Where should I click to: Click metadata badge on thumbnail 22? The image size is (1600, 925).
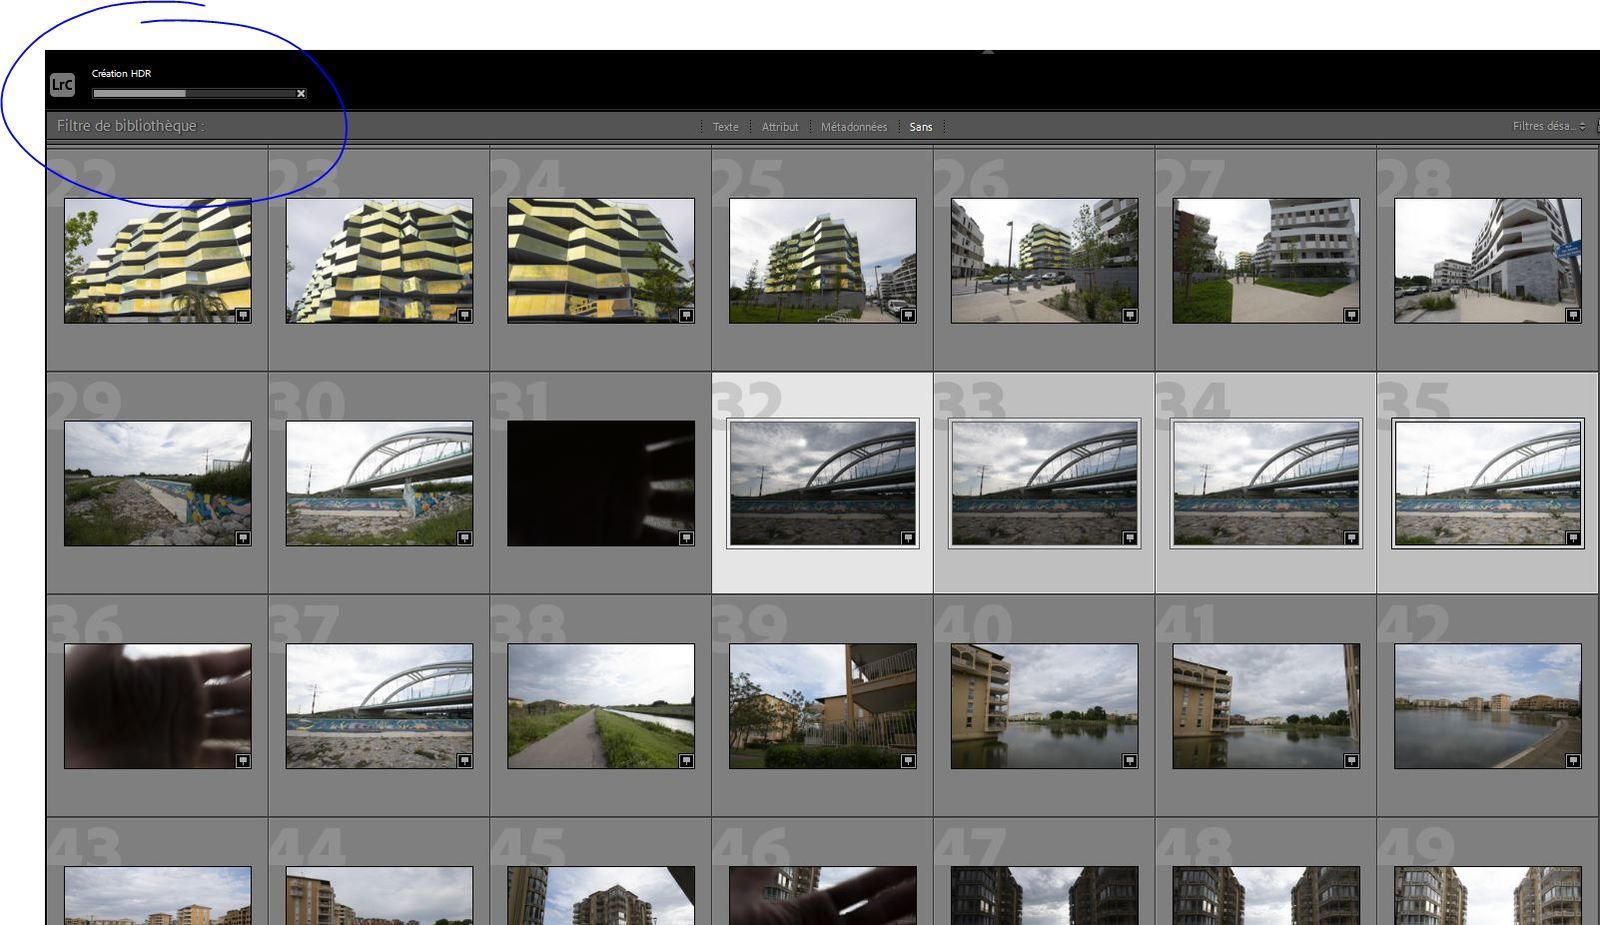[x=243, y=315]
